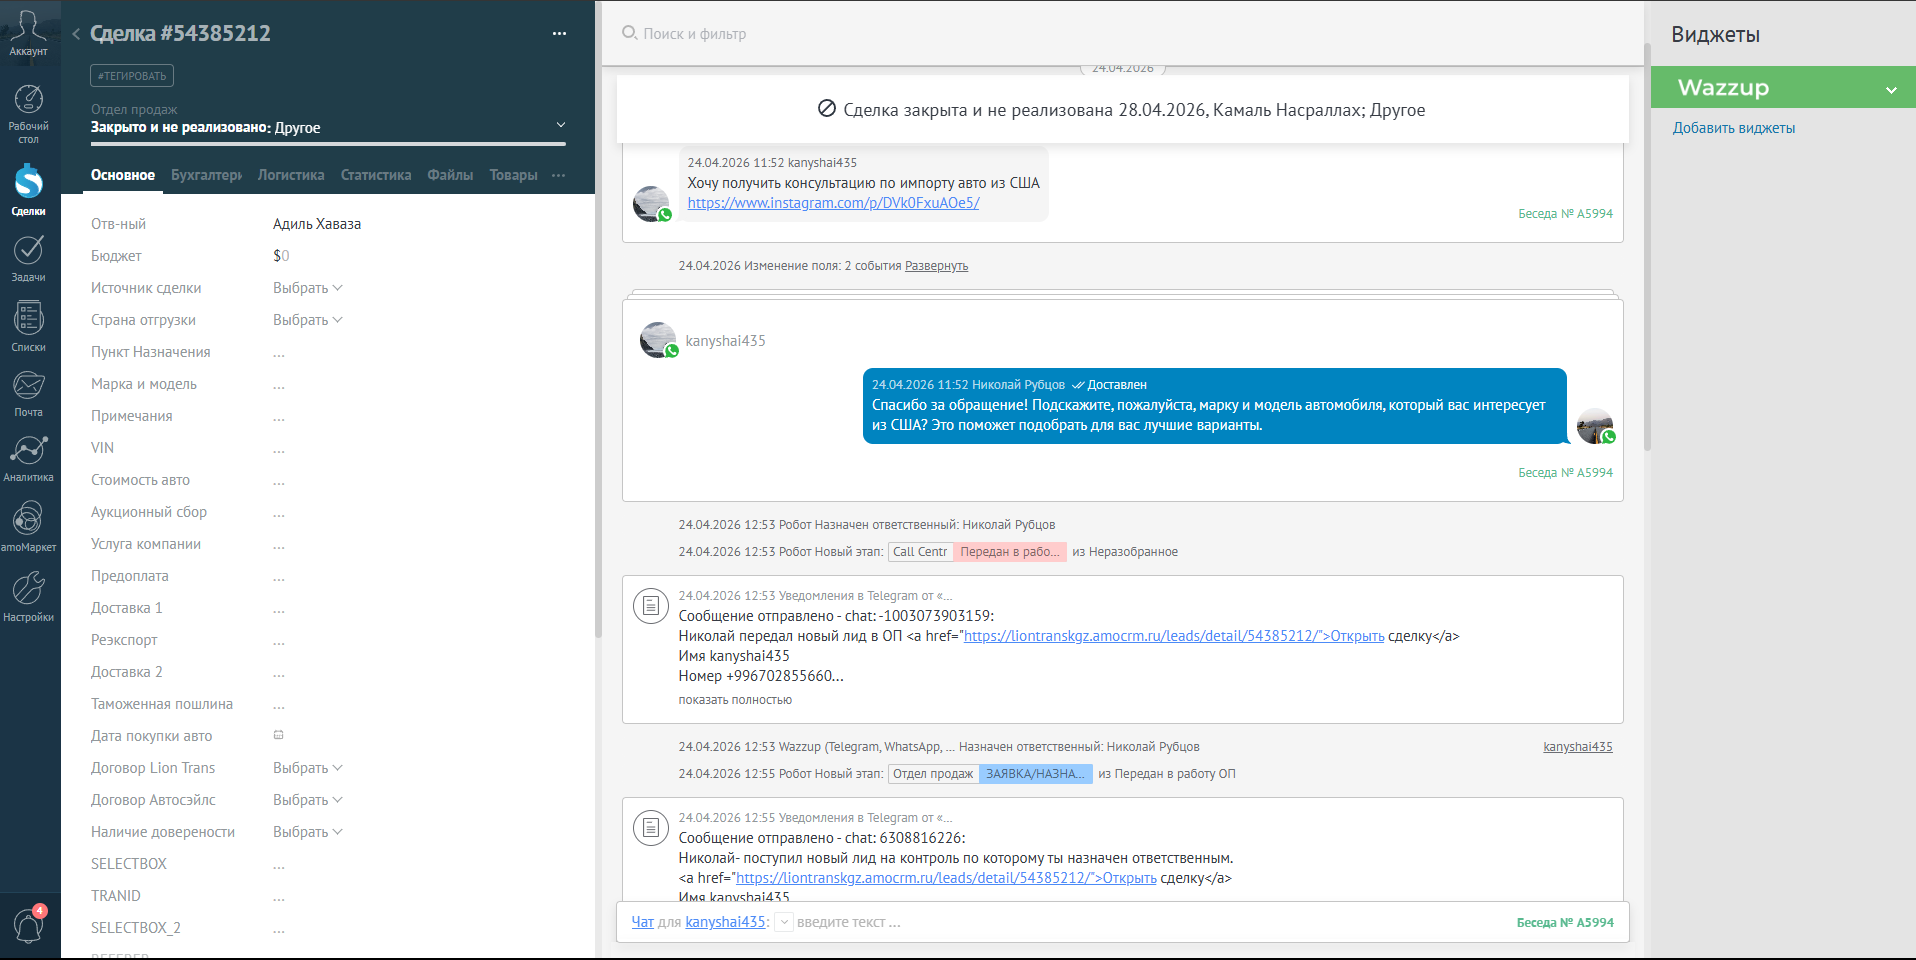
Task: Click Развернуть to expand field changes
Action: click(x=936, y=266)
